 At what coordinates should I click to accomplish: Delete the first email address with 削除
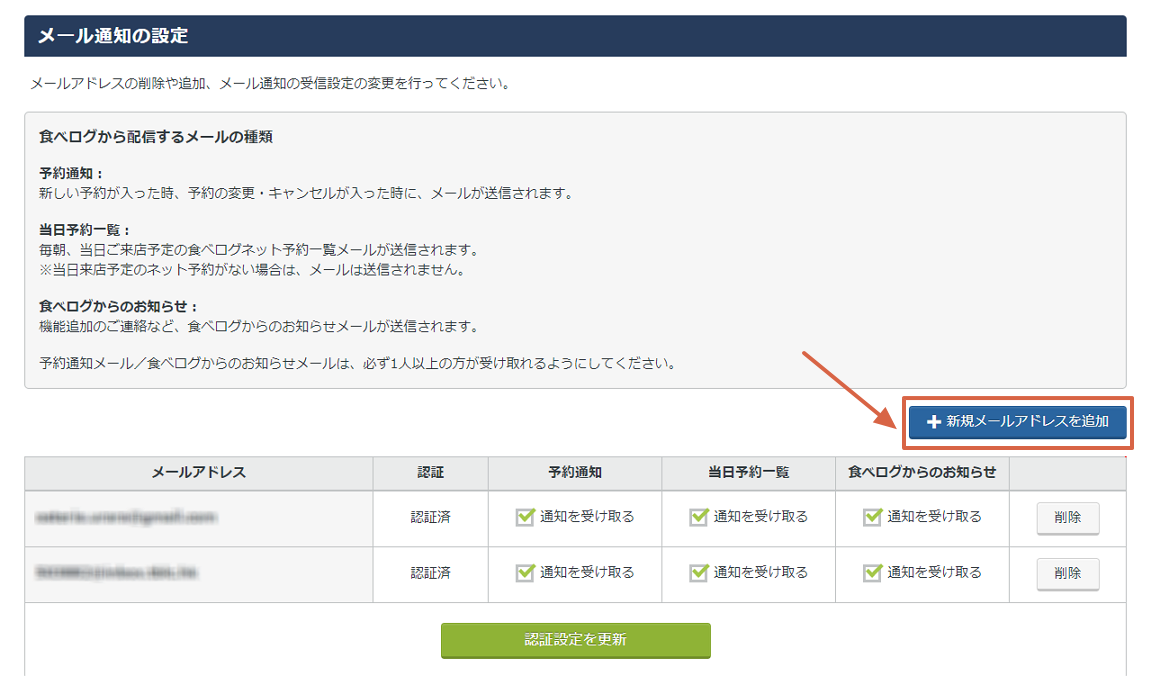1067,518
